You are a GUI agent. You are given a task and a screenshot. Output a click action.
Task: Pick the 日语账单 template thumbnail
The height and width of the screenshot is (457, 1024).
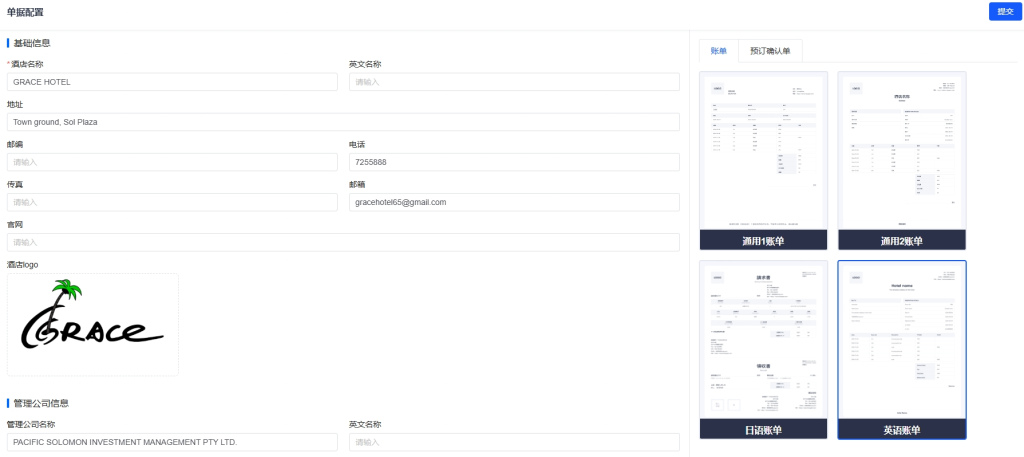763,340
